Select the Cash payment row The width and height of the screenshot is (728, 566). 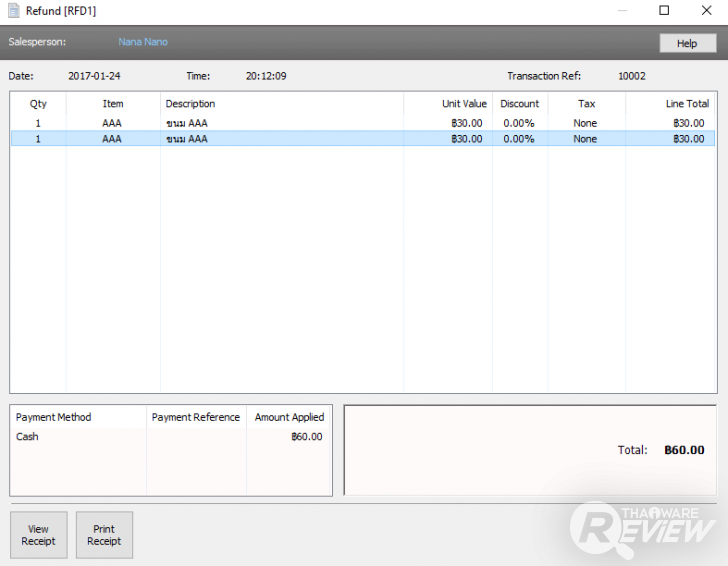pyautogui.click(x=171, y=436)
